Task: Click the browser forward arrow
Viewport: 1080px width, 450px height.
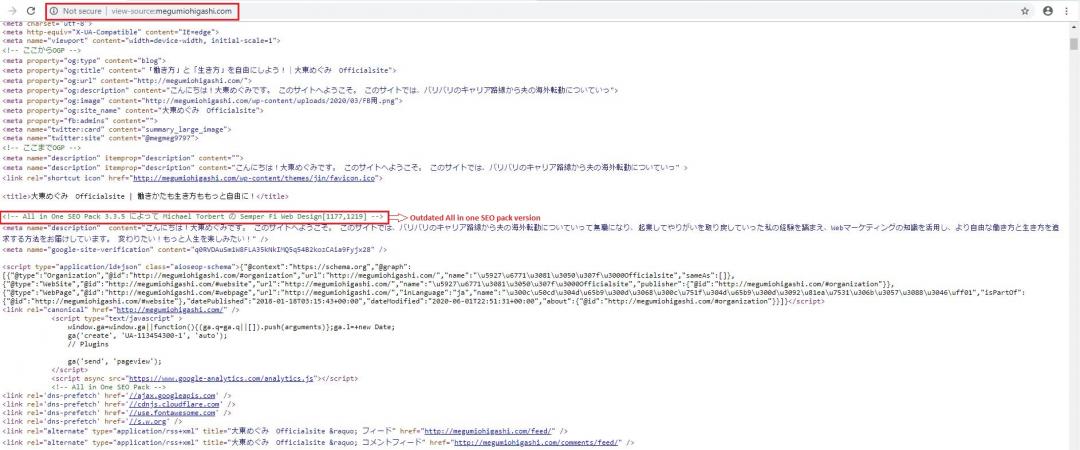Action: 12,10
